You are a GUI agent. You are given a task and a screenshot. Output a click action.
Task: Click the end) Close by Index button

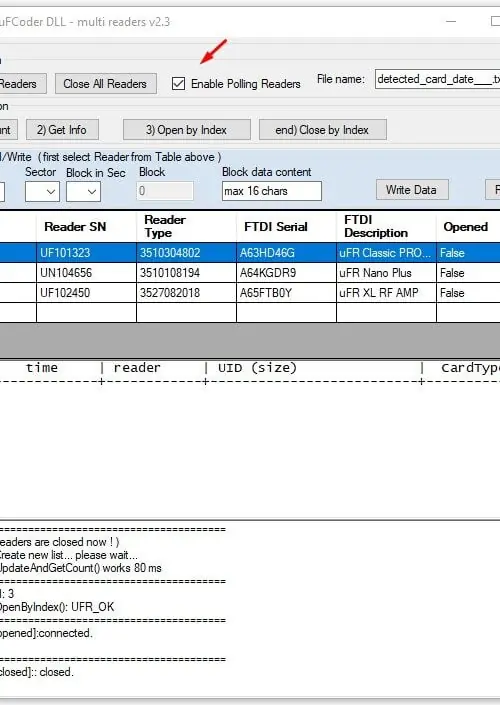pyautogui.click(x=322, y=130)
